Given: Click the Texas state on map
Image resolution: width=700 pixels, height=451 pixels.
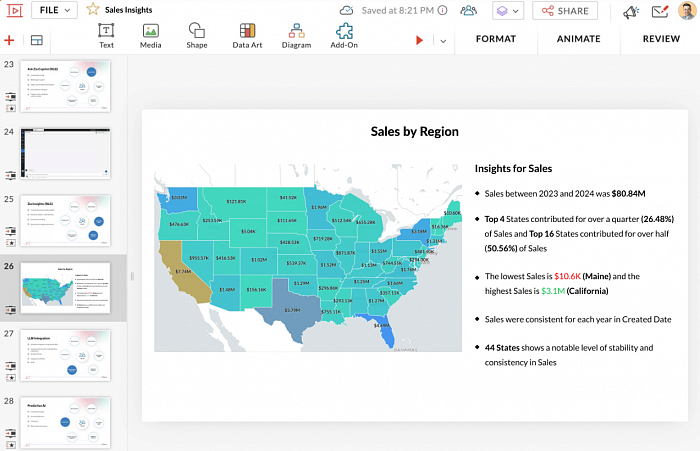Looking at the screenshot, I should tap(290, 308).
